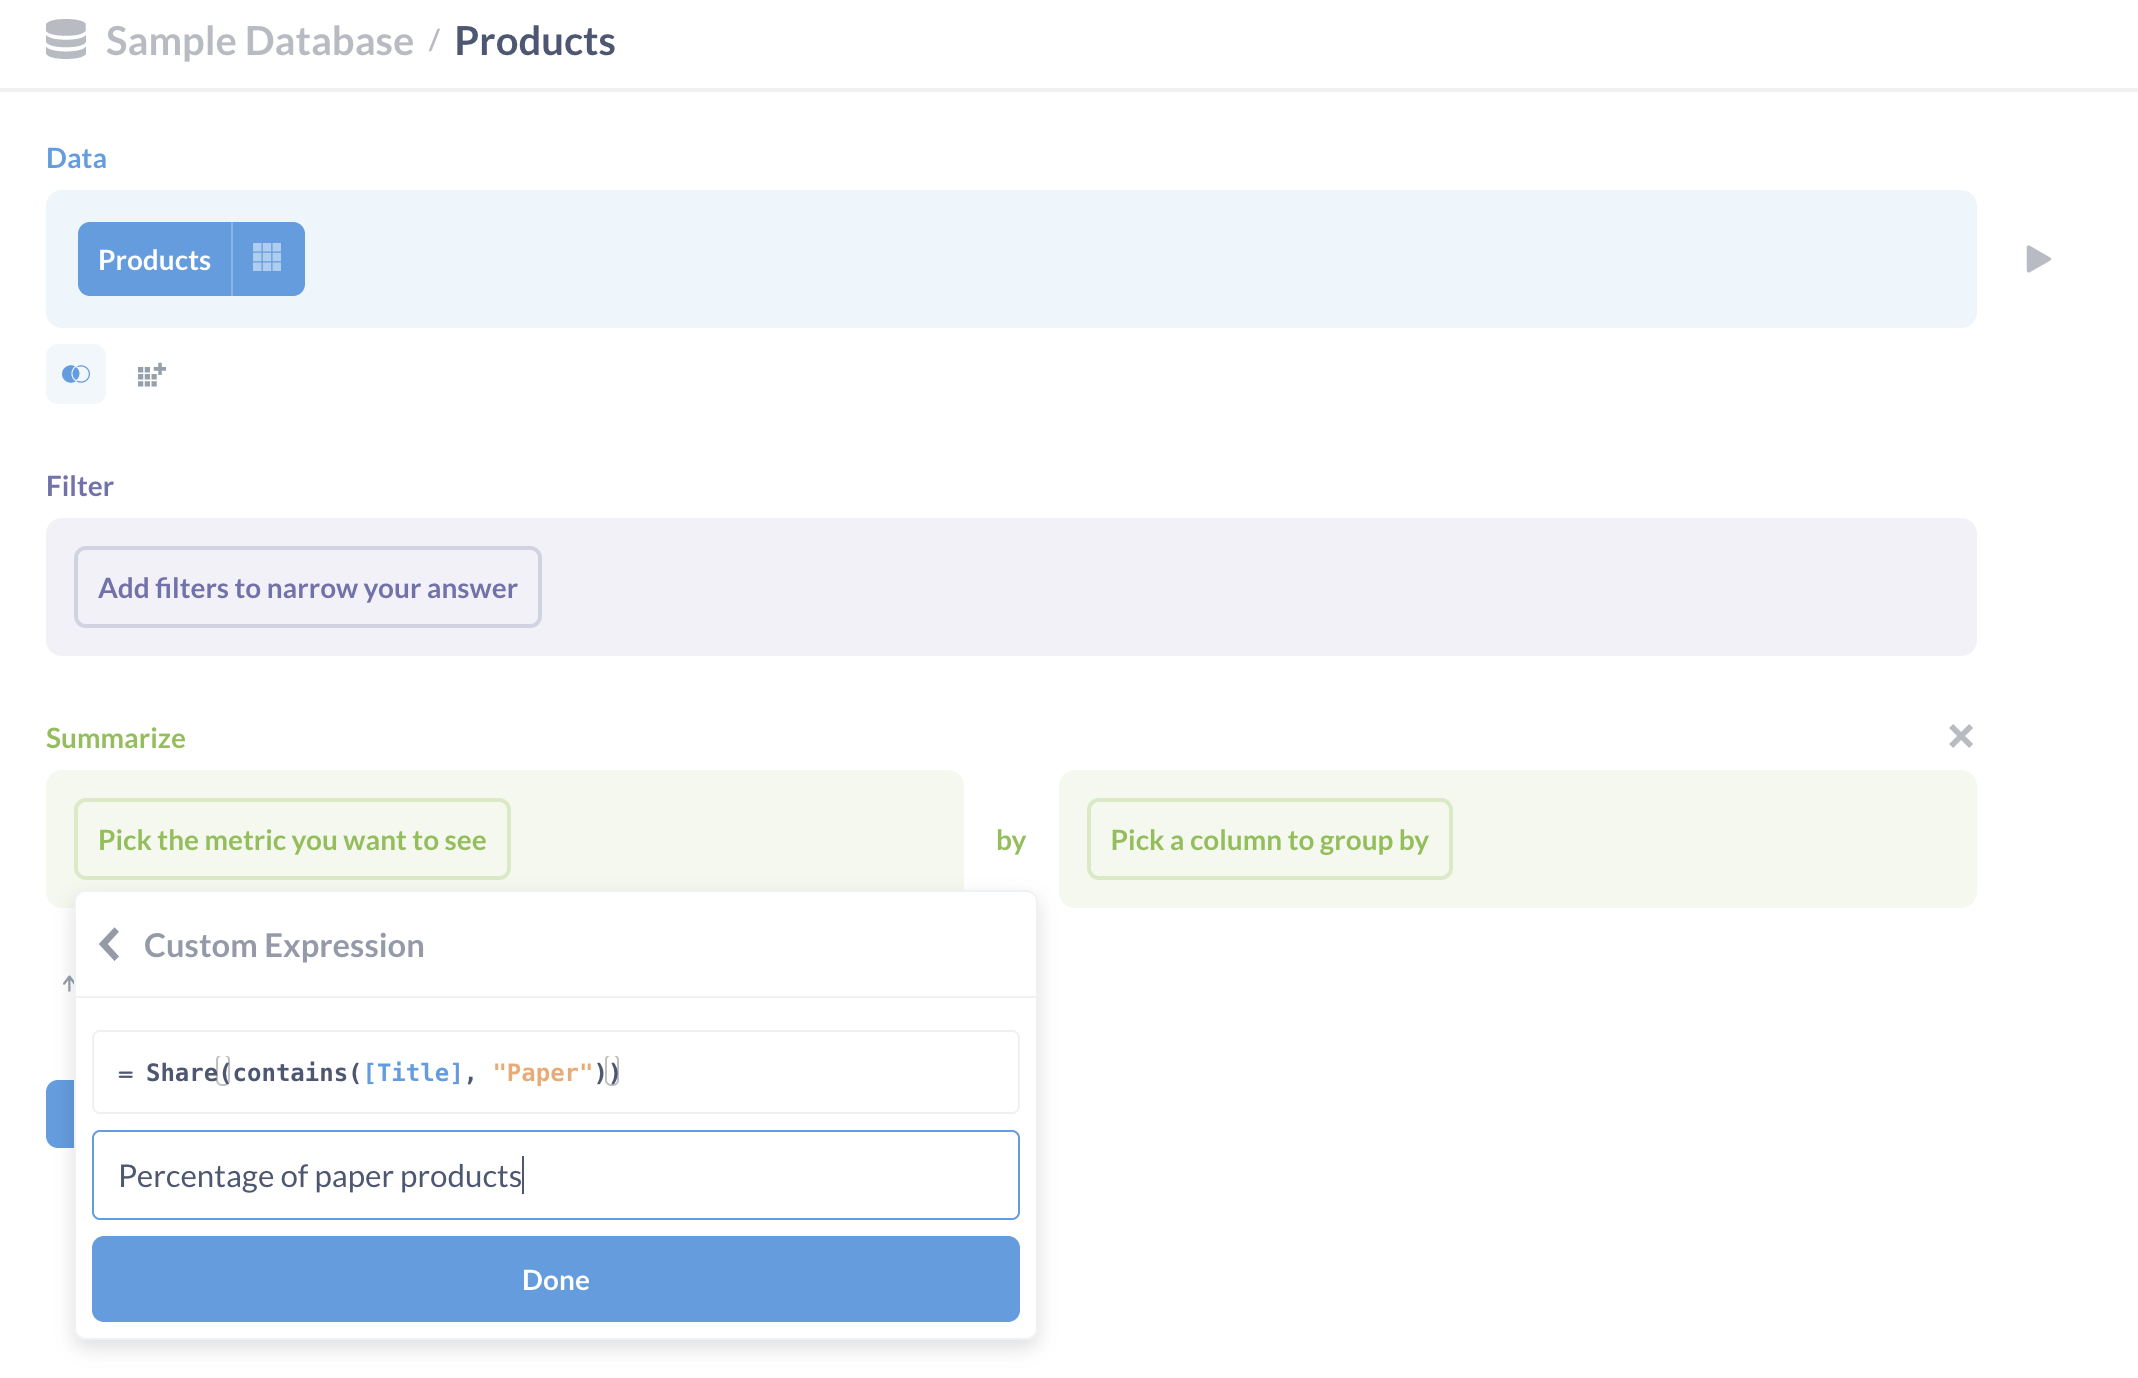
Task: Click Add filters to narrow your answer
Action: (307, 588)
